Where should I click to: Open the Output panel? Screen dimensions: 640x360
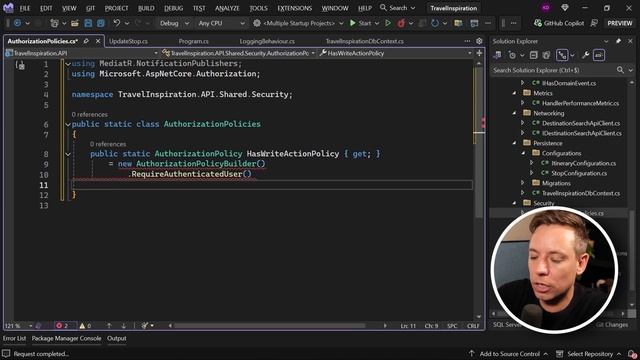pyautogui.click(x=116, y=338)
